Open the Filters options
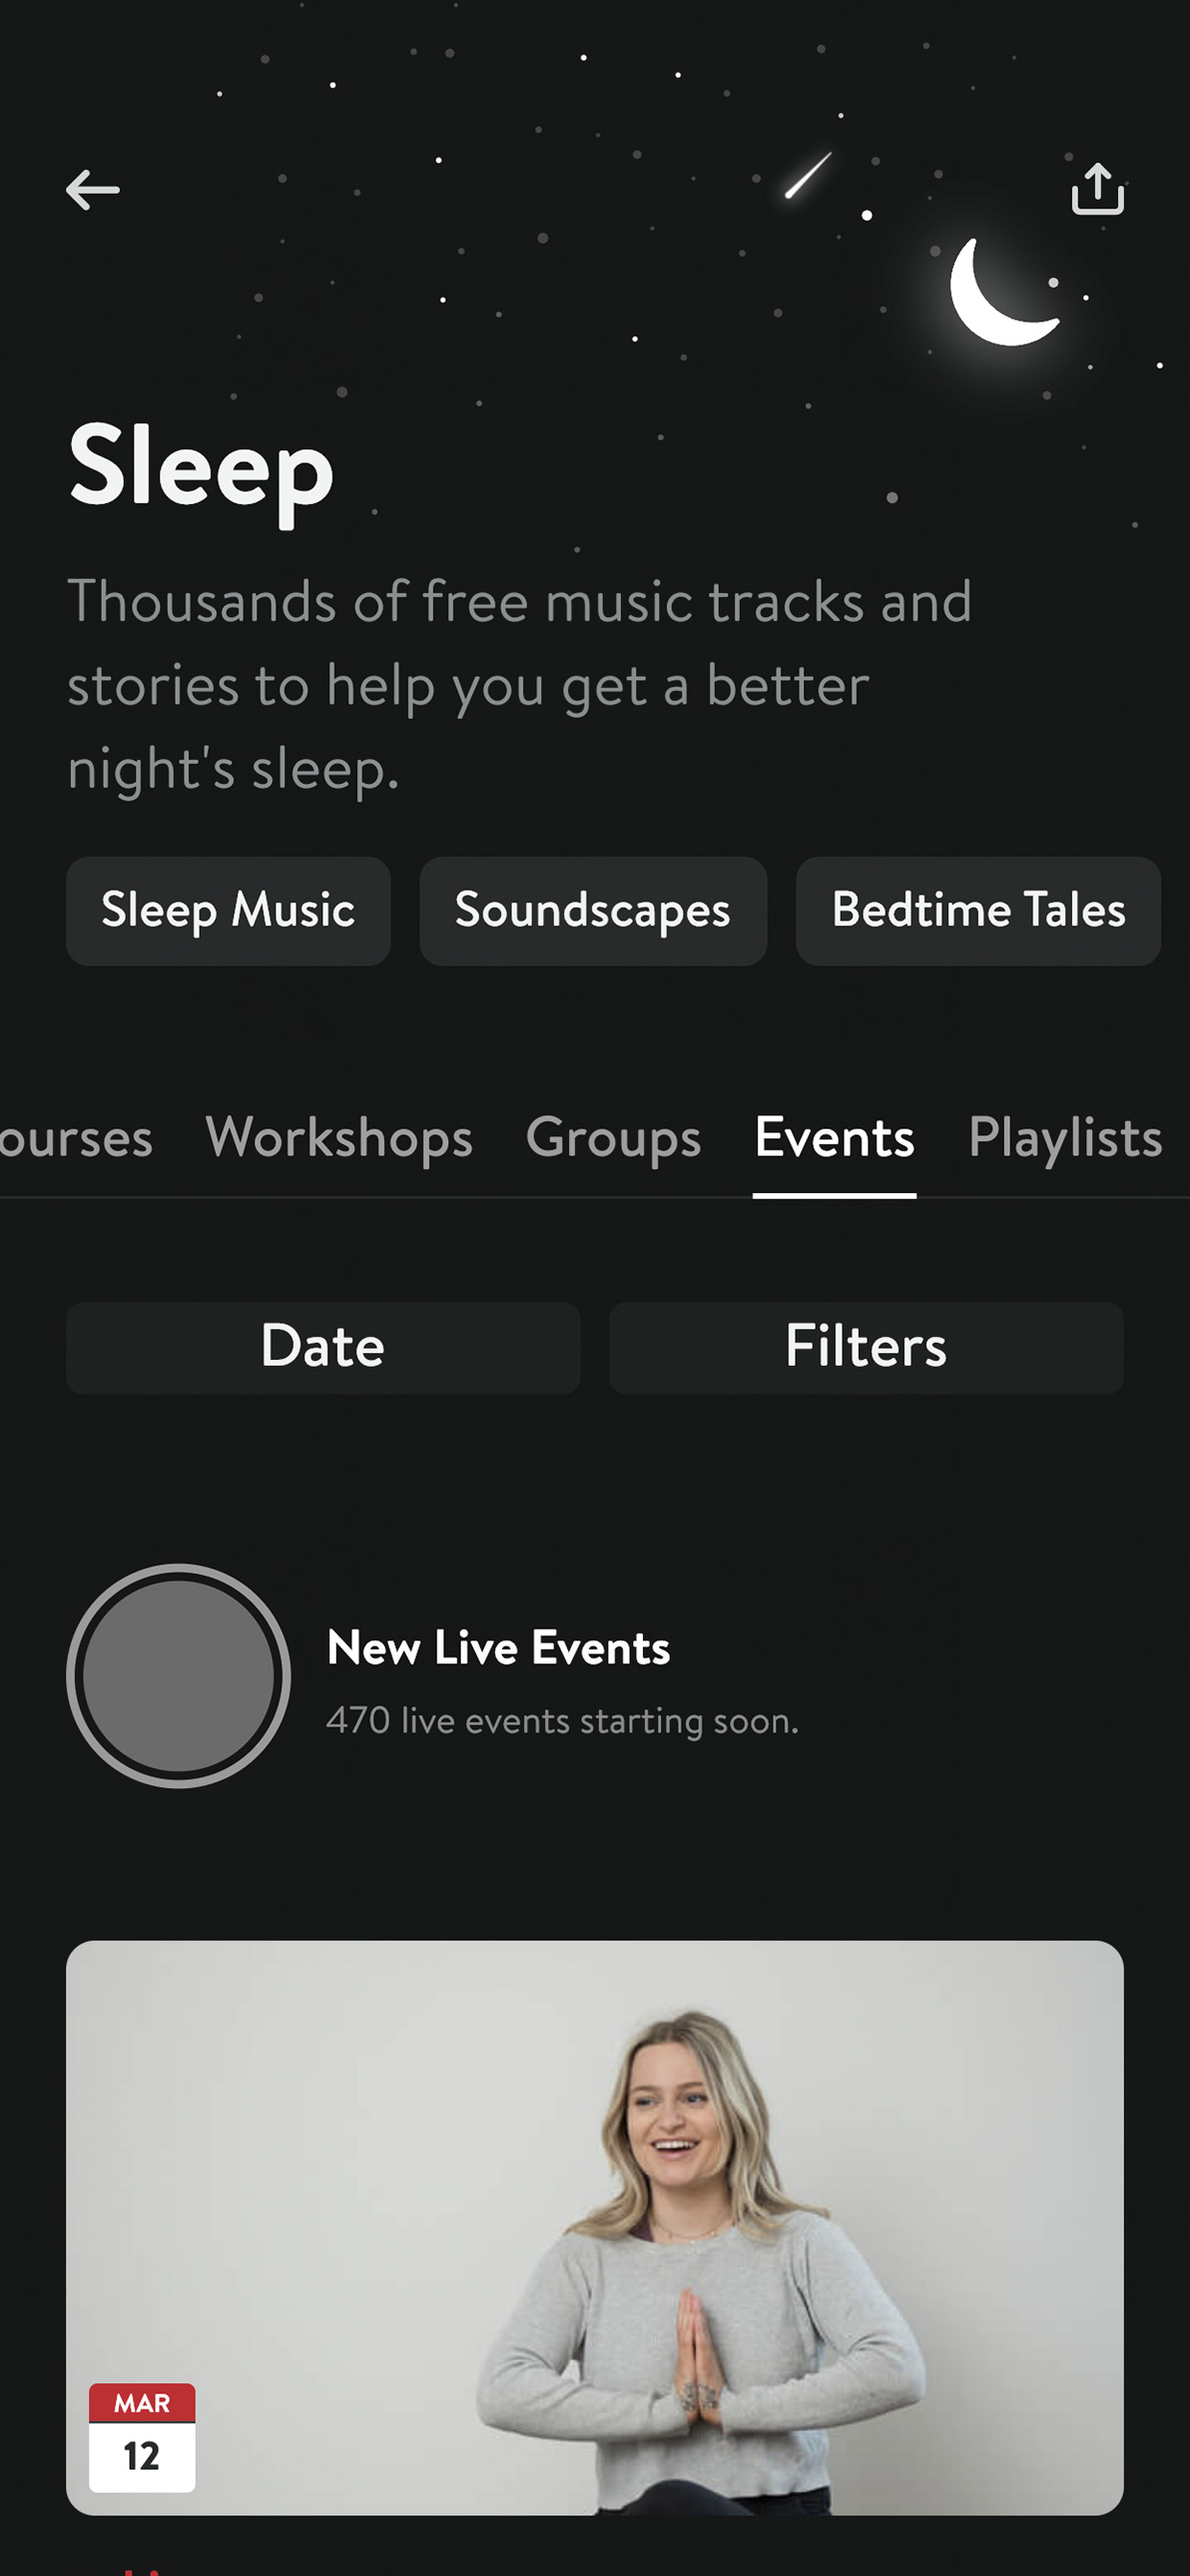 pos(866,1347)
